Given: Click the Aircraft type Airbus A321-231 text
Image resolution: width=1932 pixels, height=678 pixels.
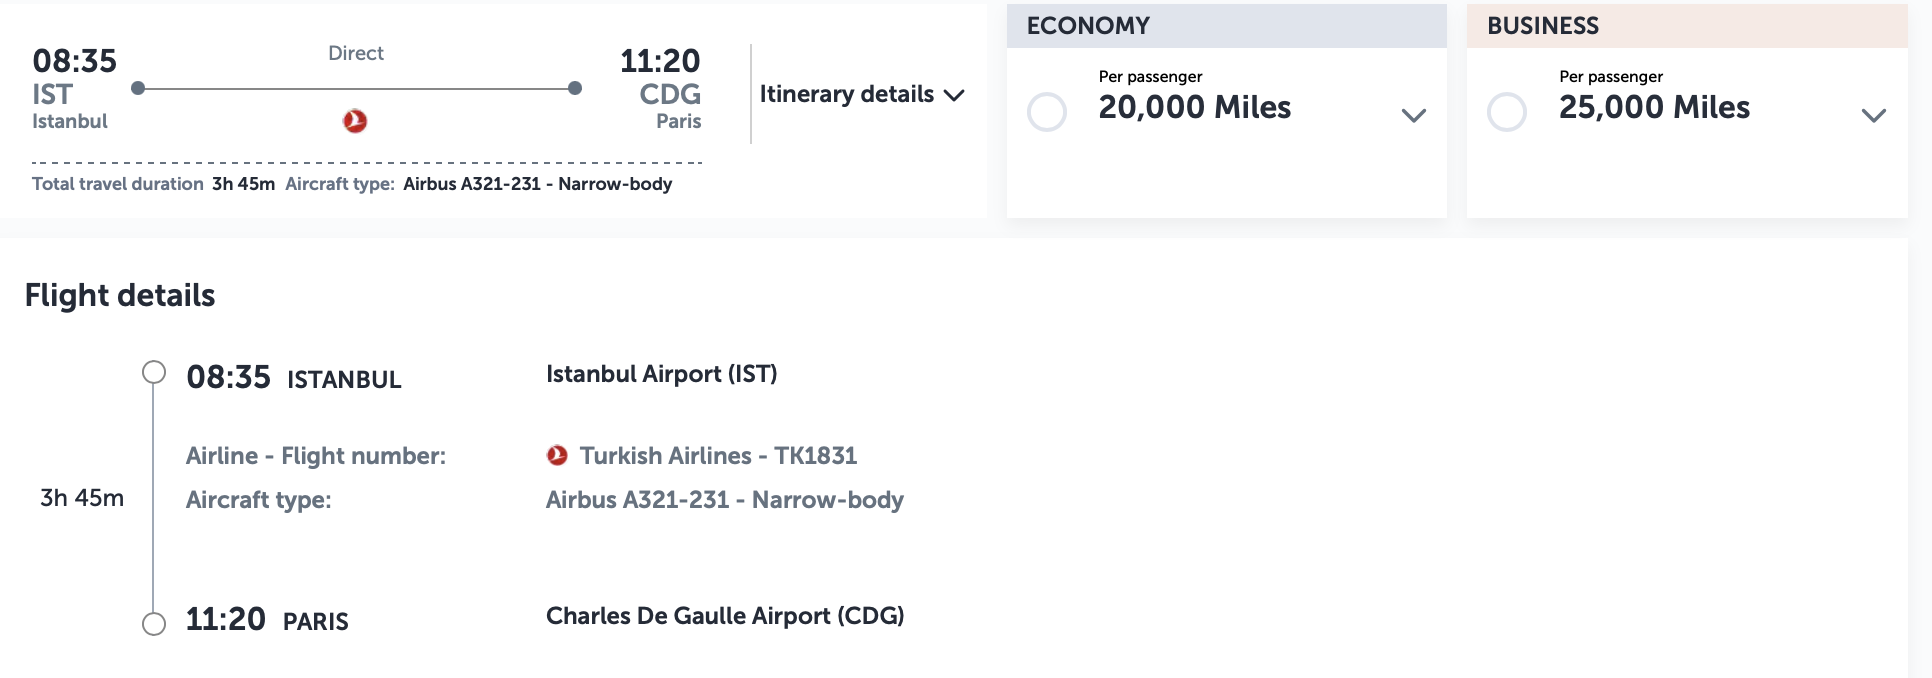Looking at the screenshot, I should 537,183.
